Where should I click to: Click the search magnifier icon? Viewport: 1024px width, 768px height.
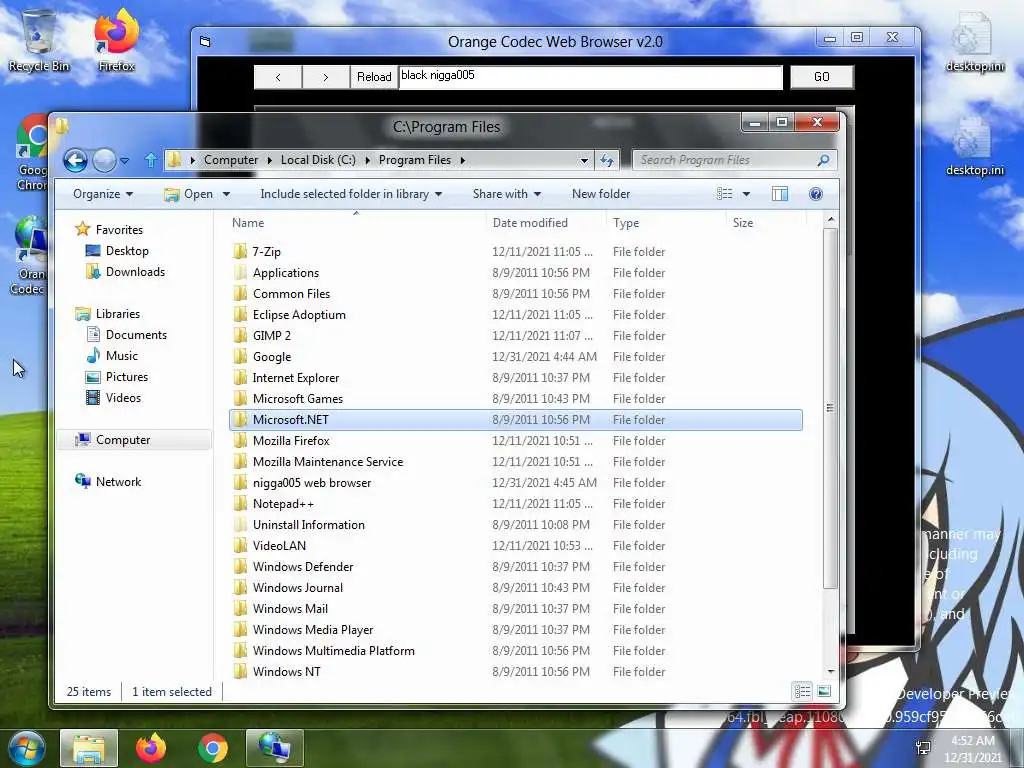[823, 160]
